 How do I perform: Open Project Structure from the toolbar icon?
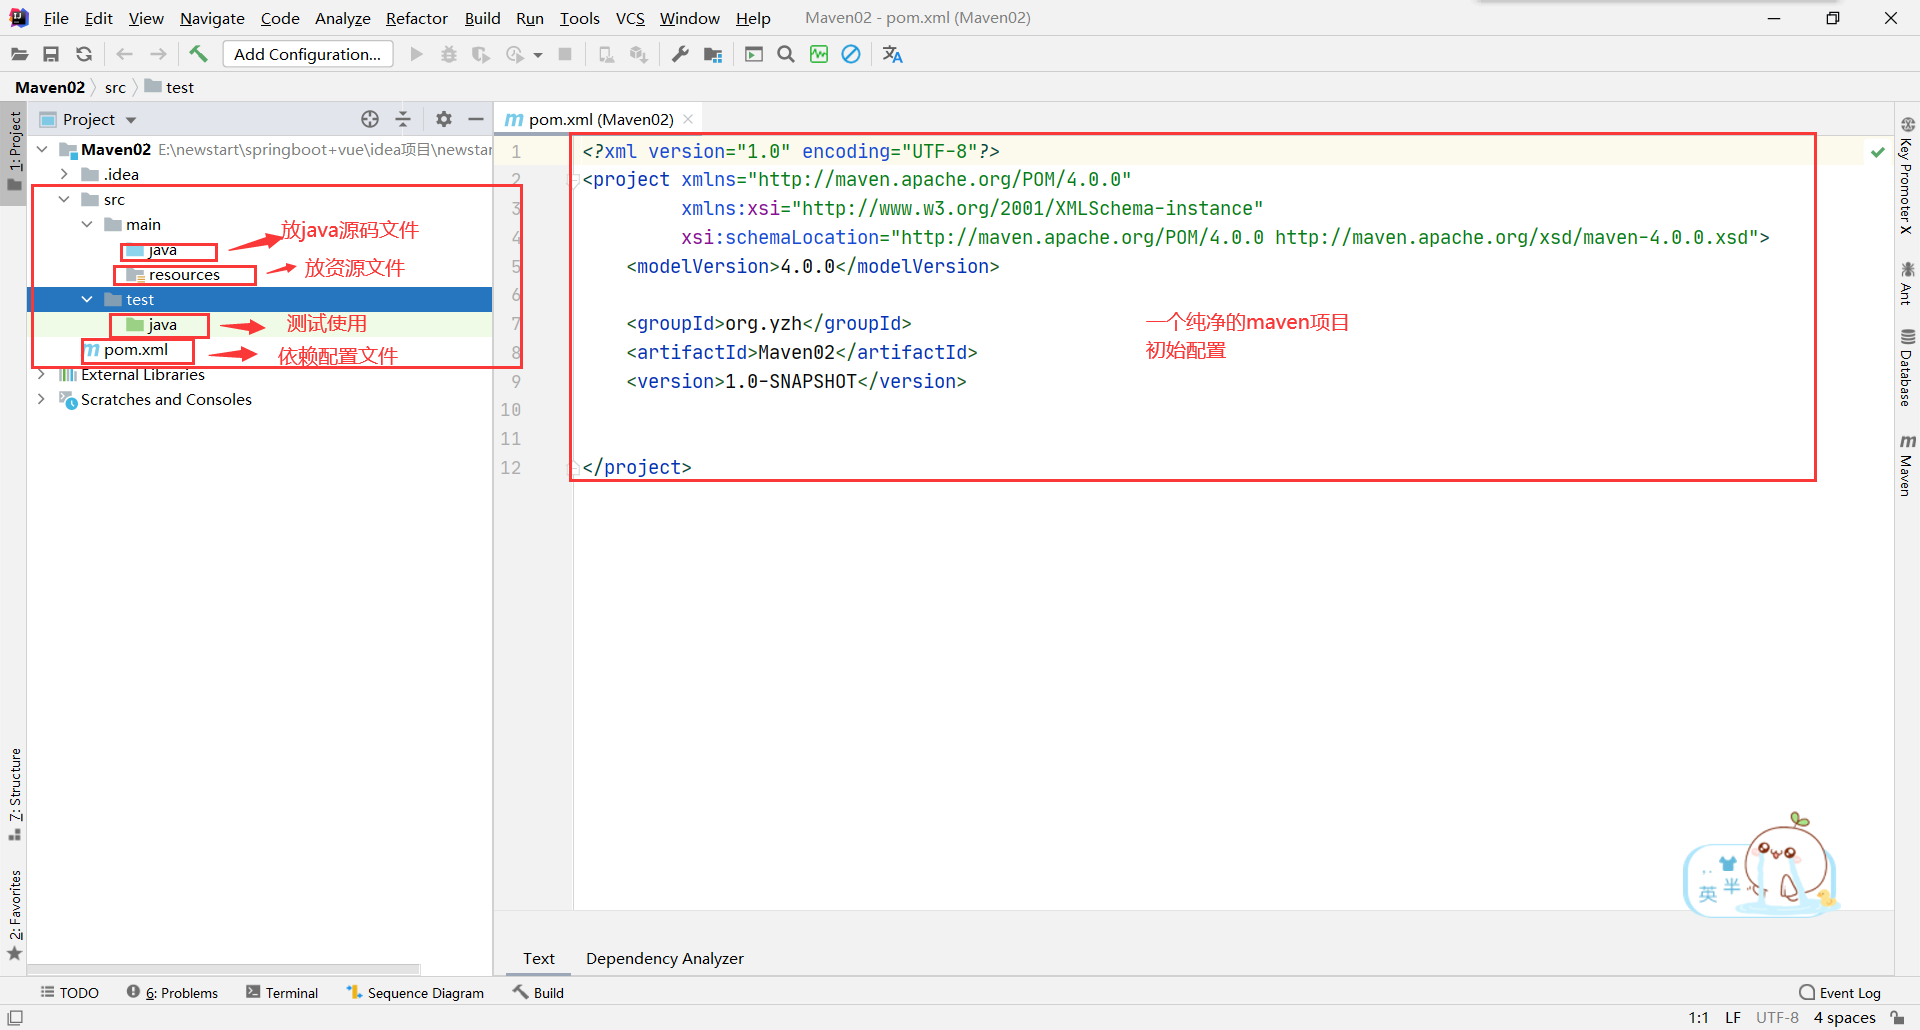(713, 54)
